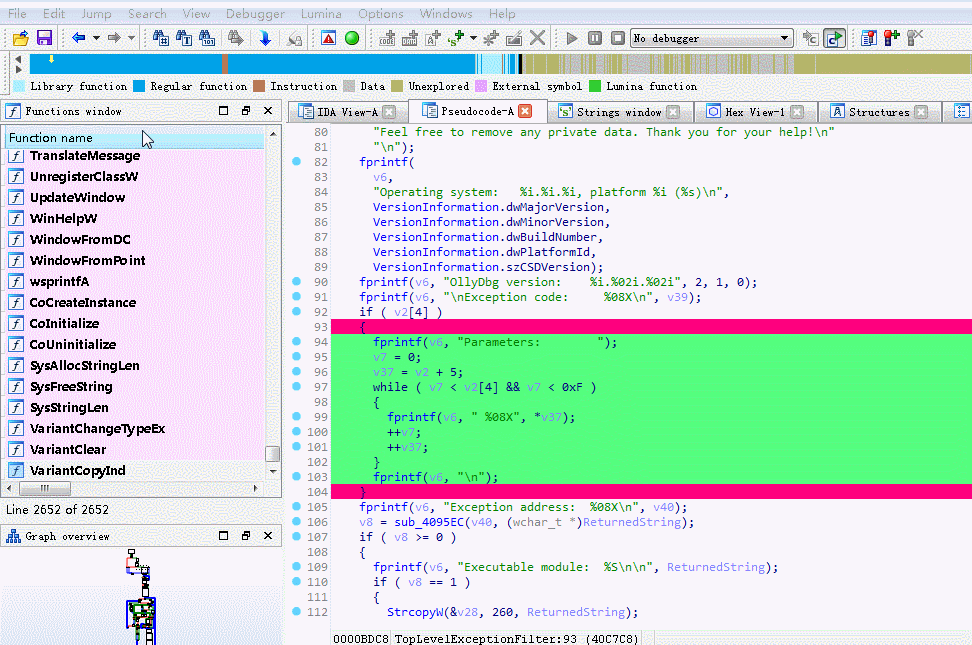Screen dimensions: 972x645
Task: Sort by Function name column header
Action: (135, 138)
